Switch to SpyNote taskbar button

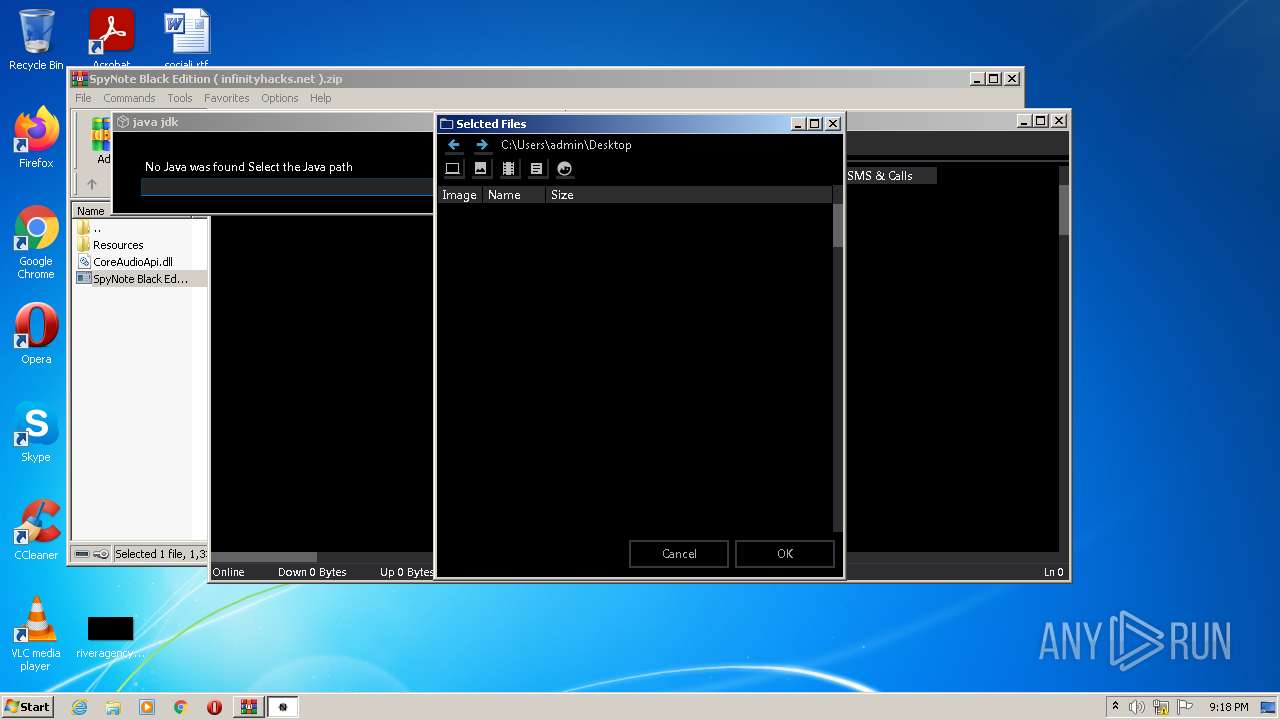(x=283, y=707)
